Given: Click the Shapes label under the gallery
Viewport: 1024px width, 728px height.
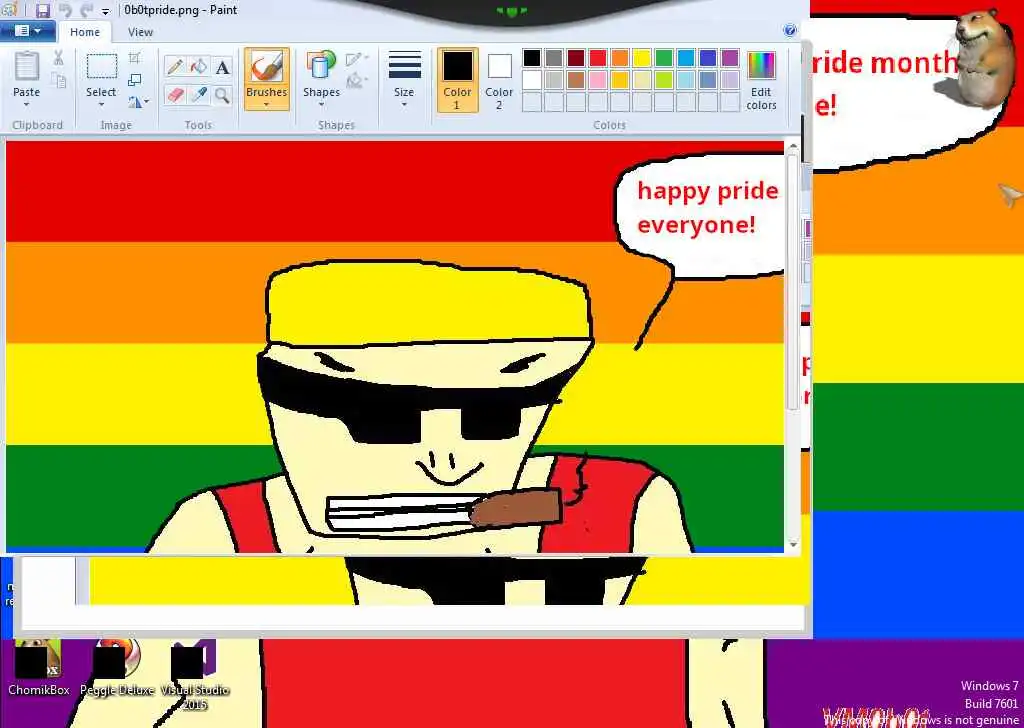Looking at the screenshot, I should [321, 92].
